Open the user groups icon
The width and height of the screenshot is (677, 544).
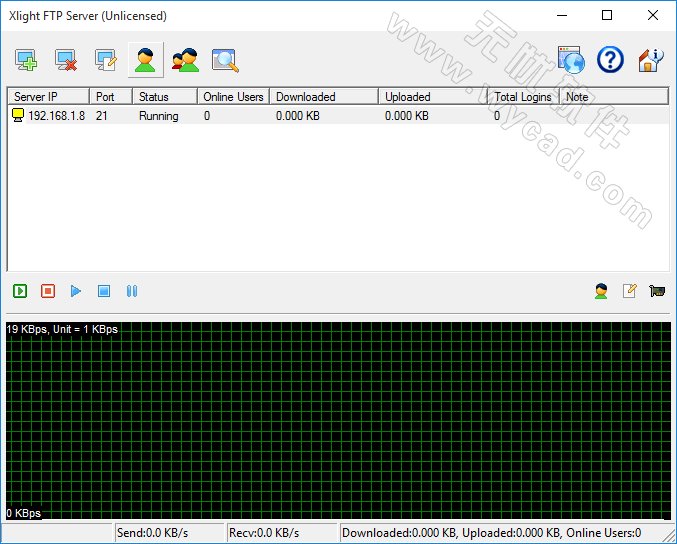coord(186,60)
